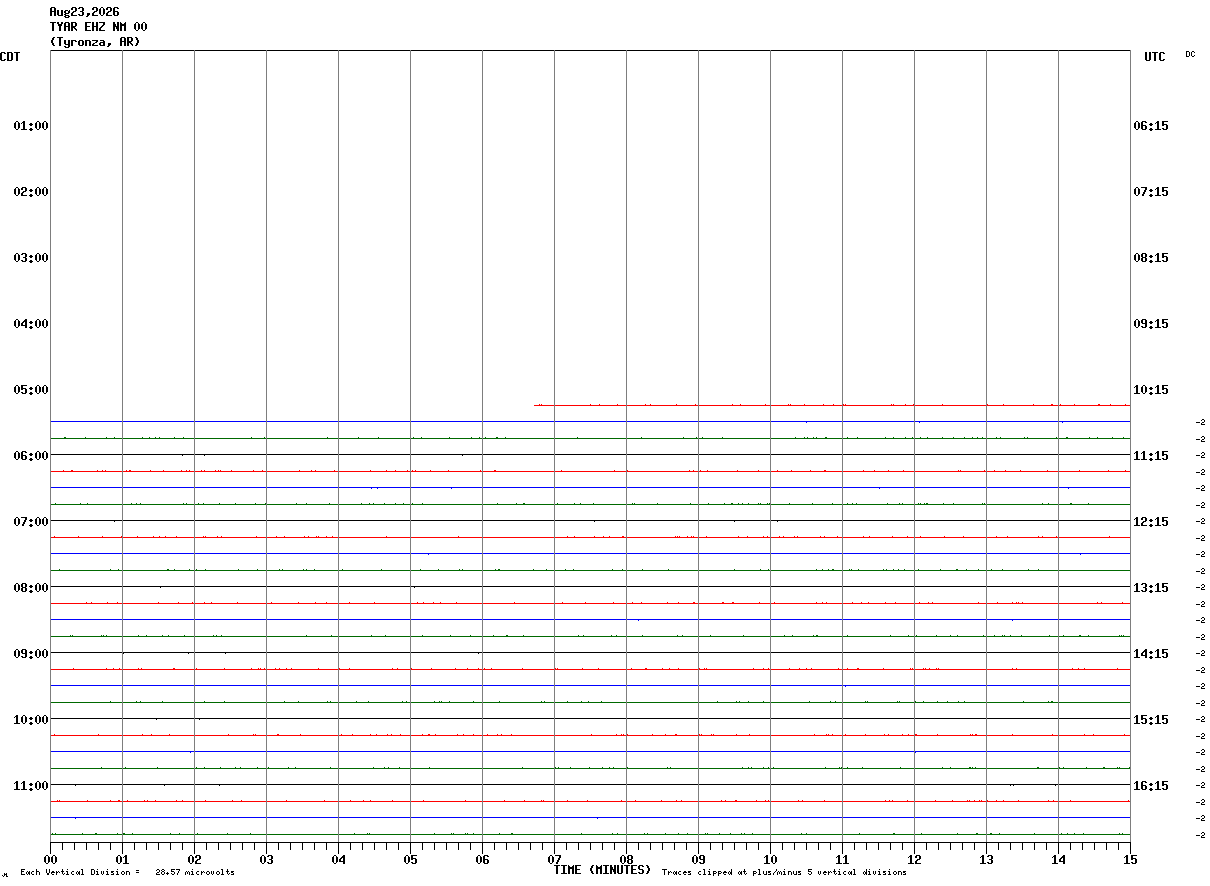Click the TYAR EHZ NM 00 station label
The width and height of the screenshot is (1210, 886).
tap(98, 27)
